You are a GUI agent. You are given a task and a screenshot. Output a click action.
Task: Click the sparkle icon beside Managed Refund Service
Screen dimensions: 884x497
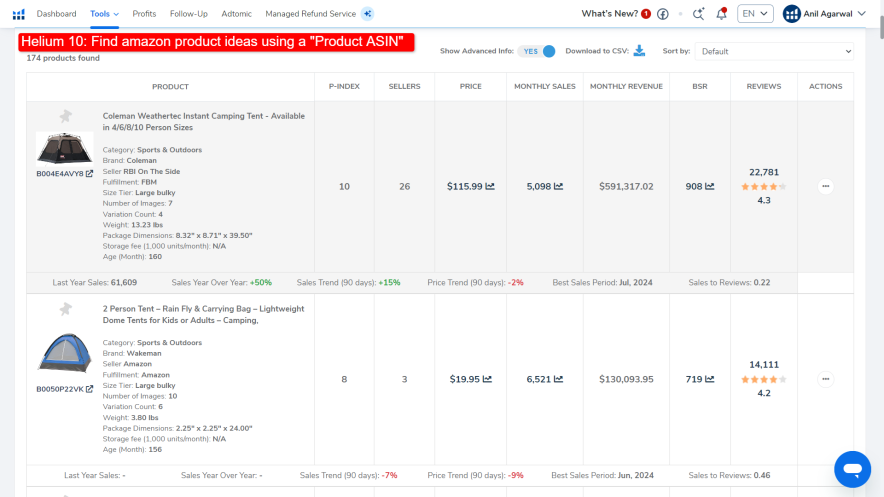pos(368,14)
